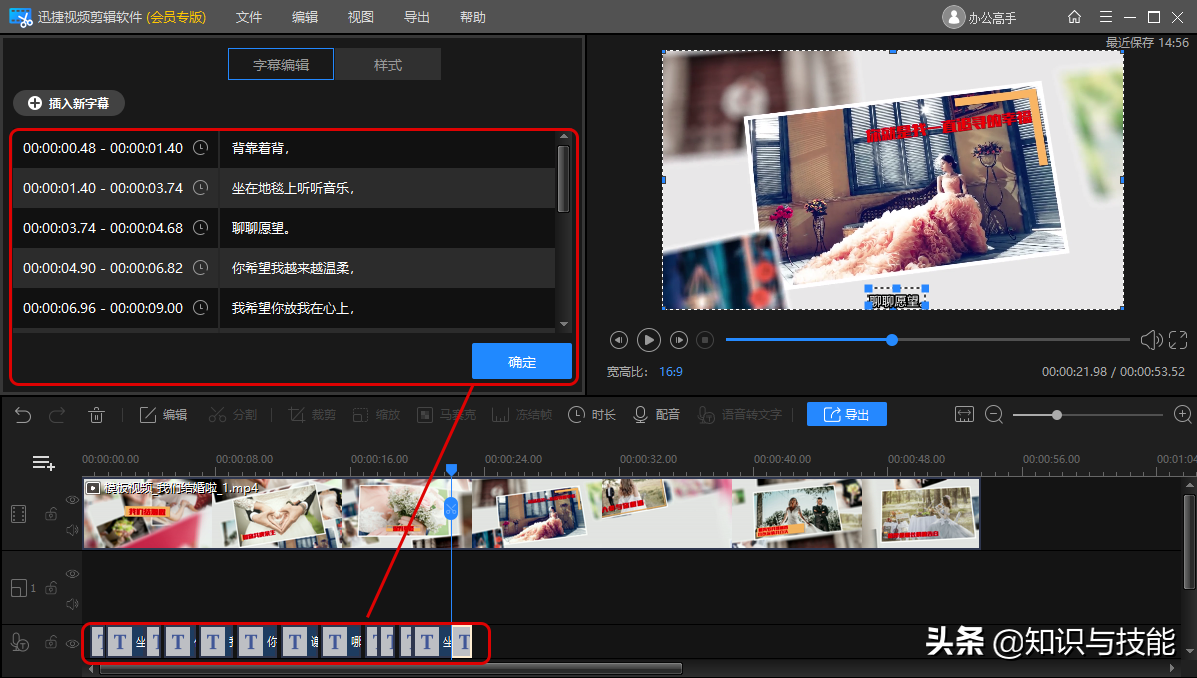The width and height of the screenshot is (1197, 678).
Task: Click the preview playback progress slider handle
Action: [x=892, y=340]
